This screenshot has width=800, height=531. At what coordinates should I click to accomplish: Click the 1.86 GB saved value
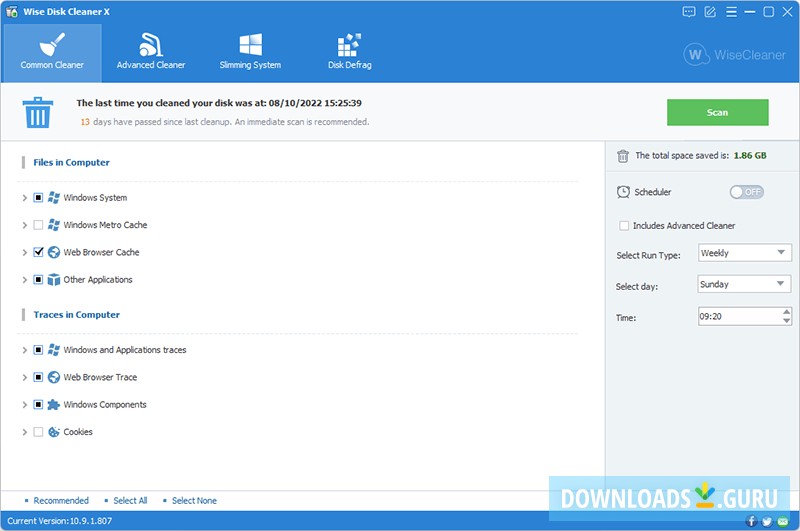click(750, 156)
